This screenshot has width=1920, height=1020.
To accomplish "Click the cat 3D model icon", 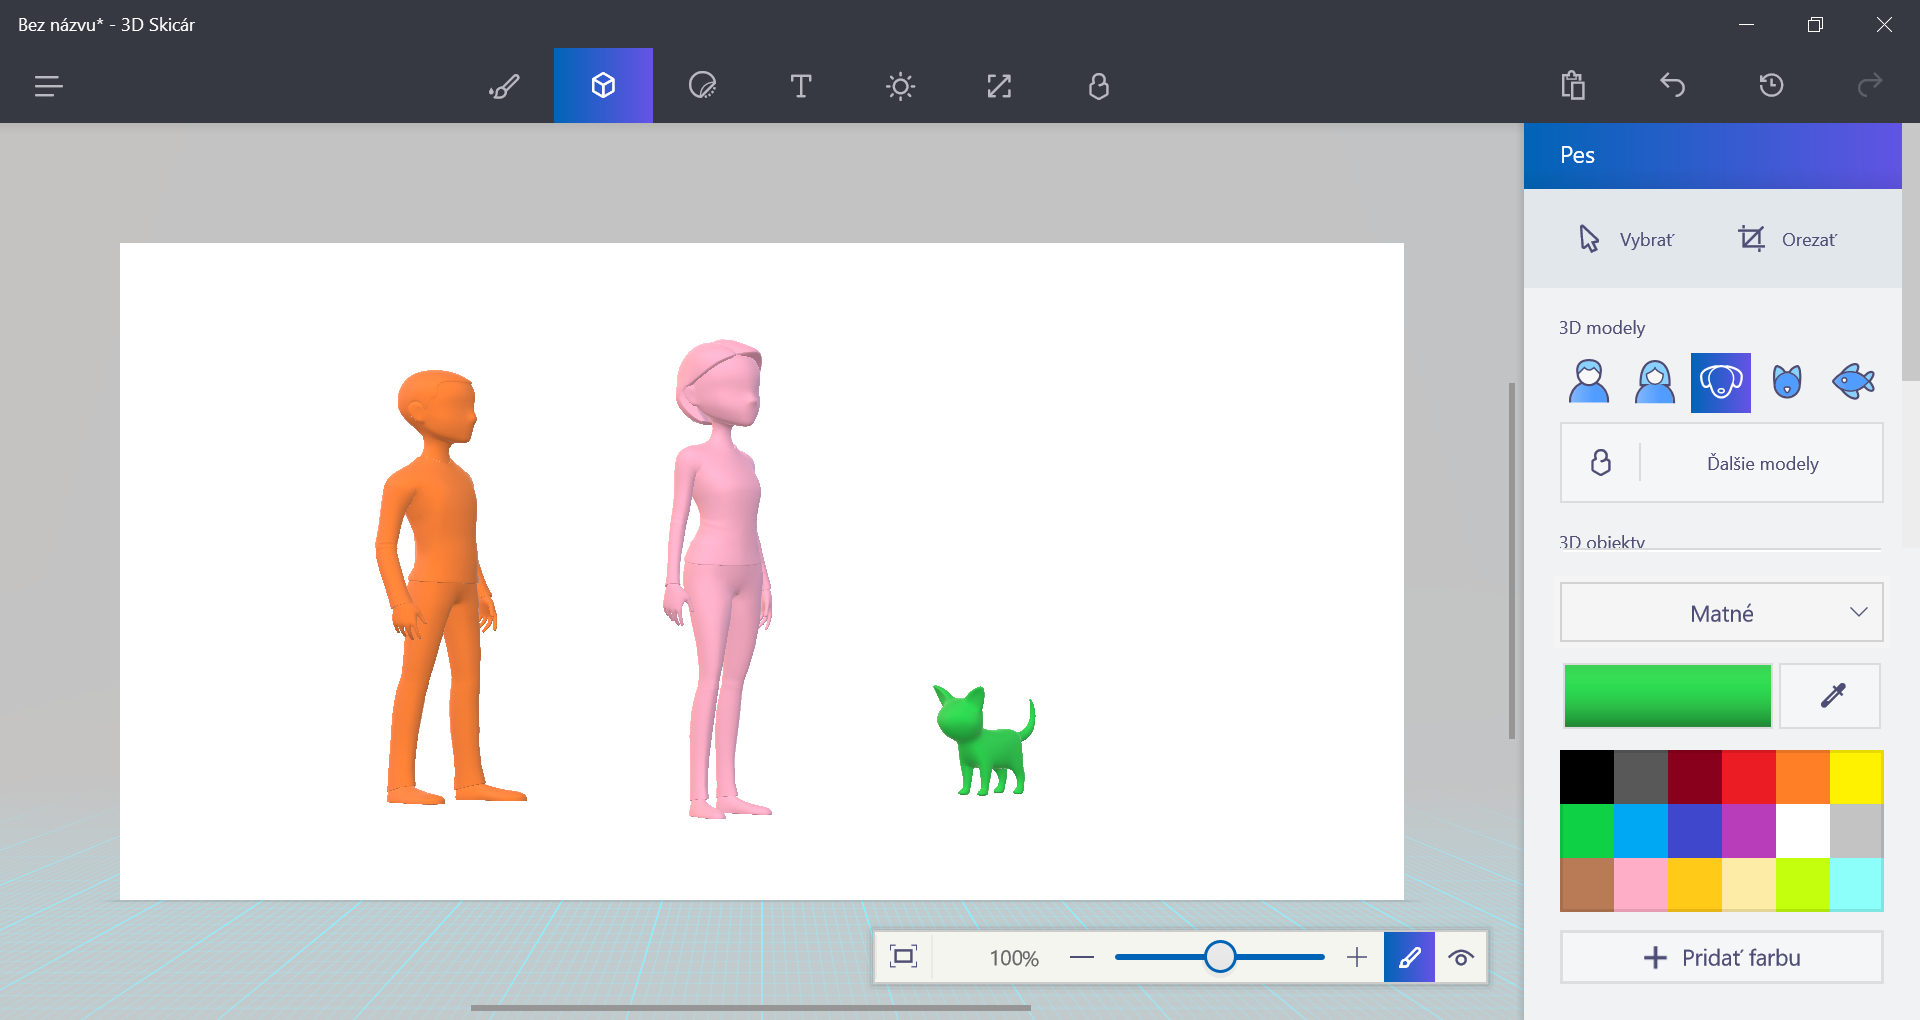I will pos(1786,382).
